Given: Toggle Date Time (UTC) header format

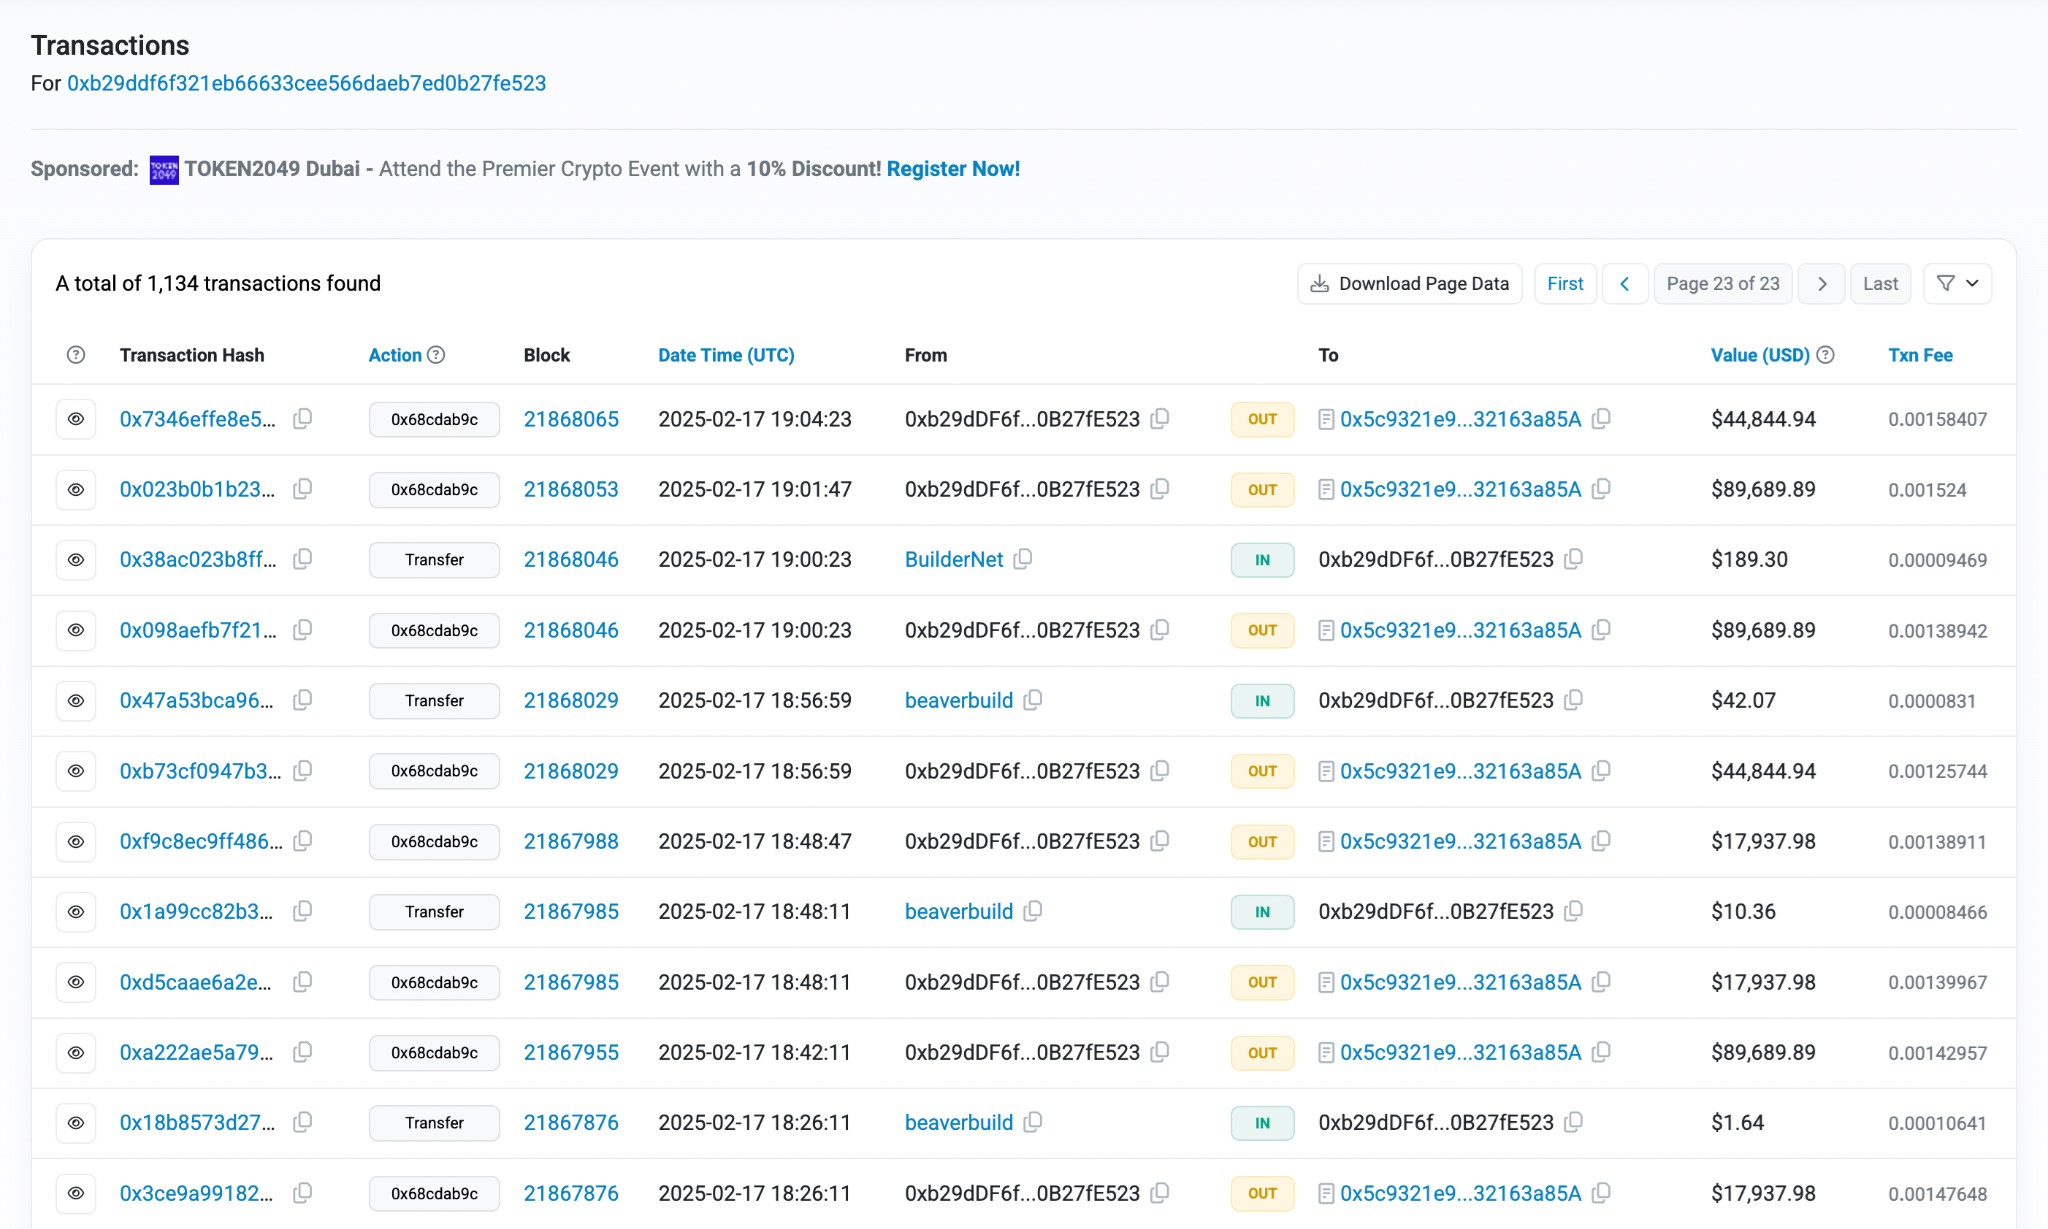Looking at the screenshot, I should [726, 355].
